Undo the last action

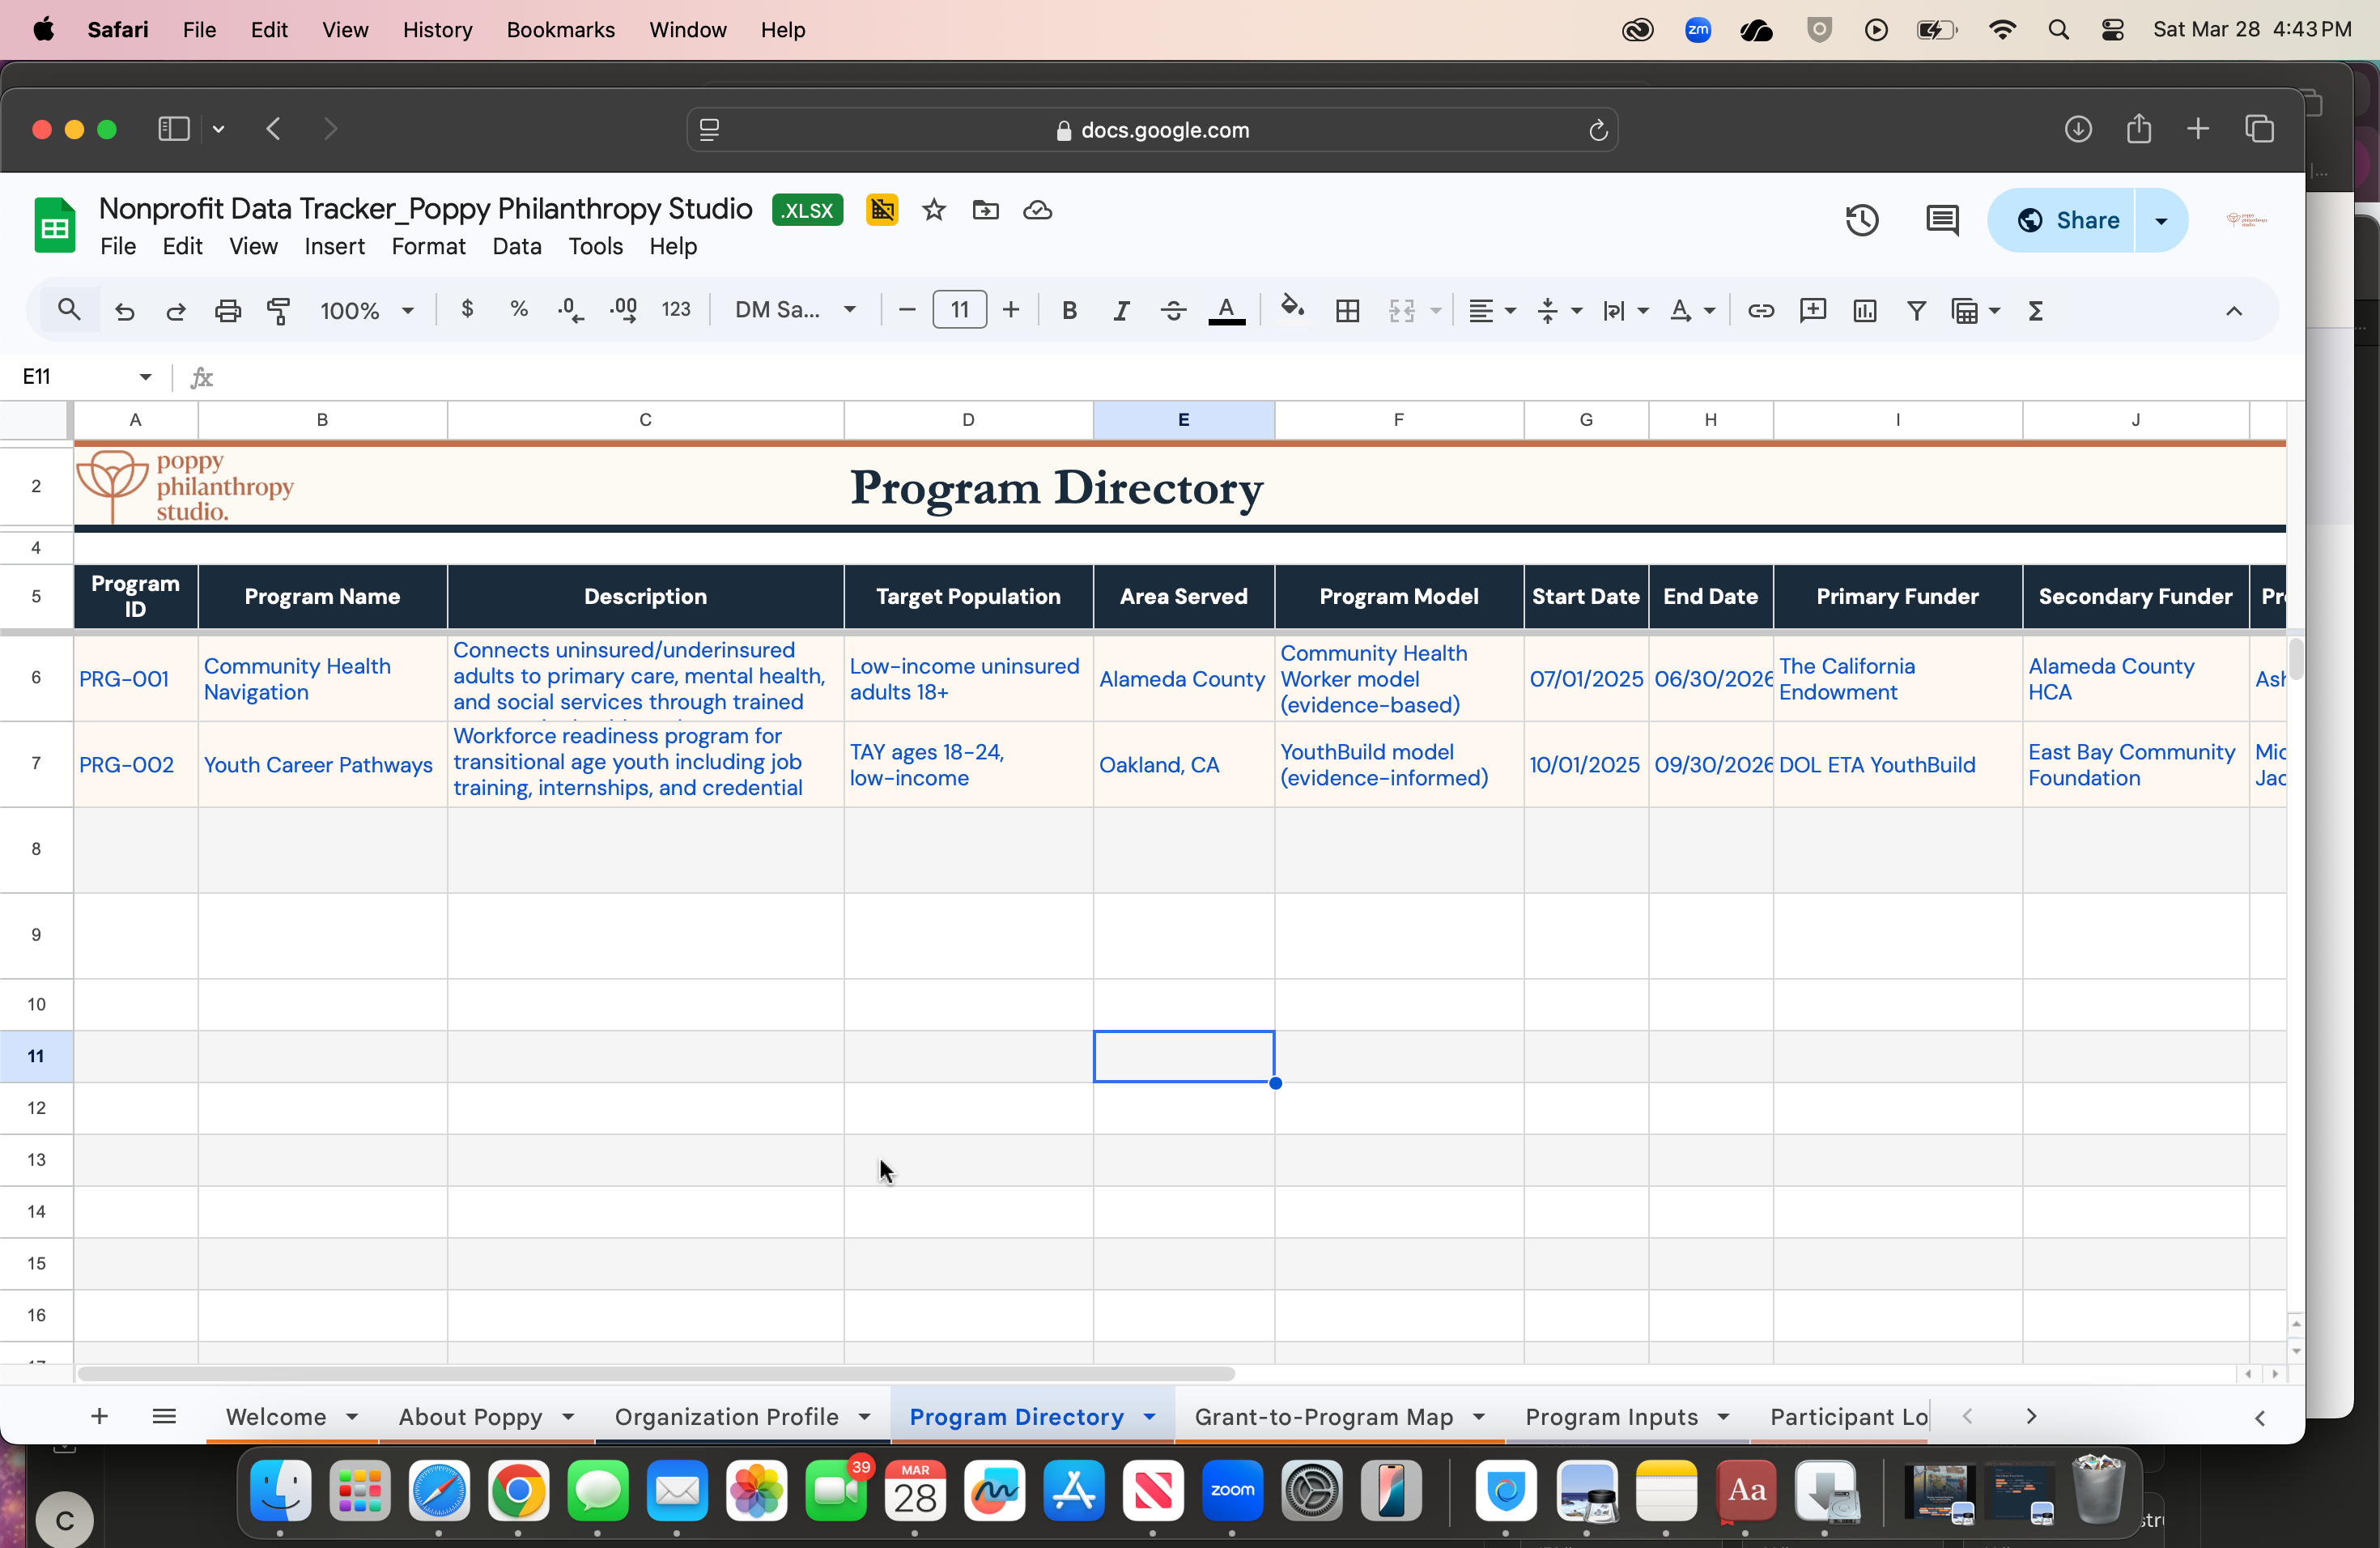(124, 311)
